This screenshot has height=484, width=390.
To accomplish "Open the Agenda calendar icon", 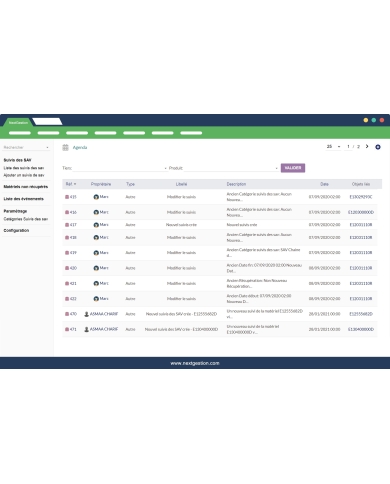I will 65,147.
